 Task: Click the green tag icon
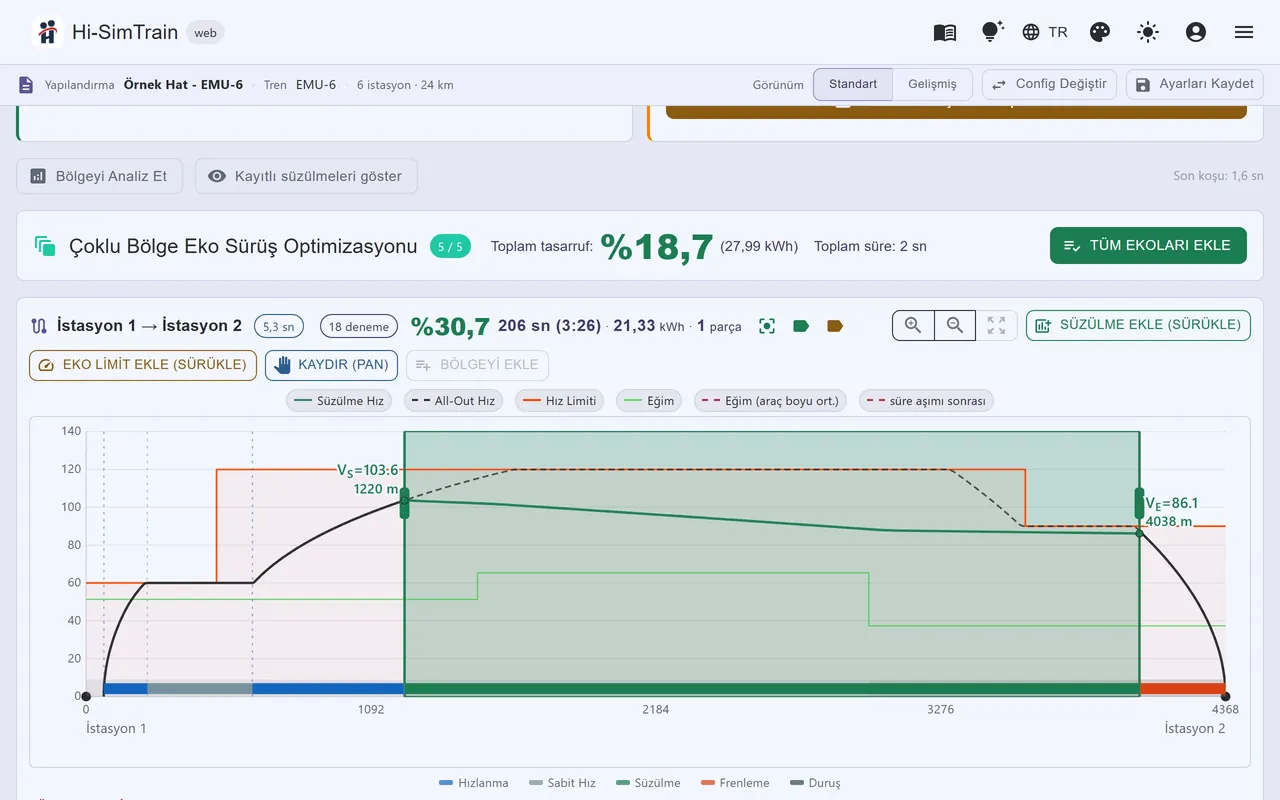point(801,326)
